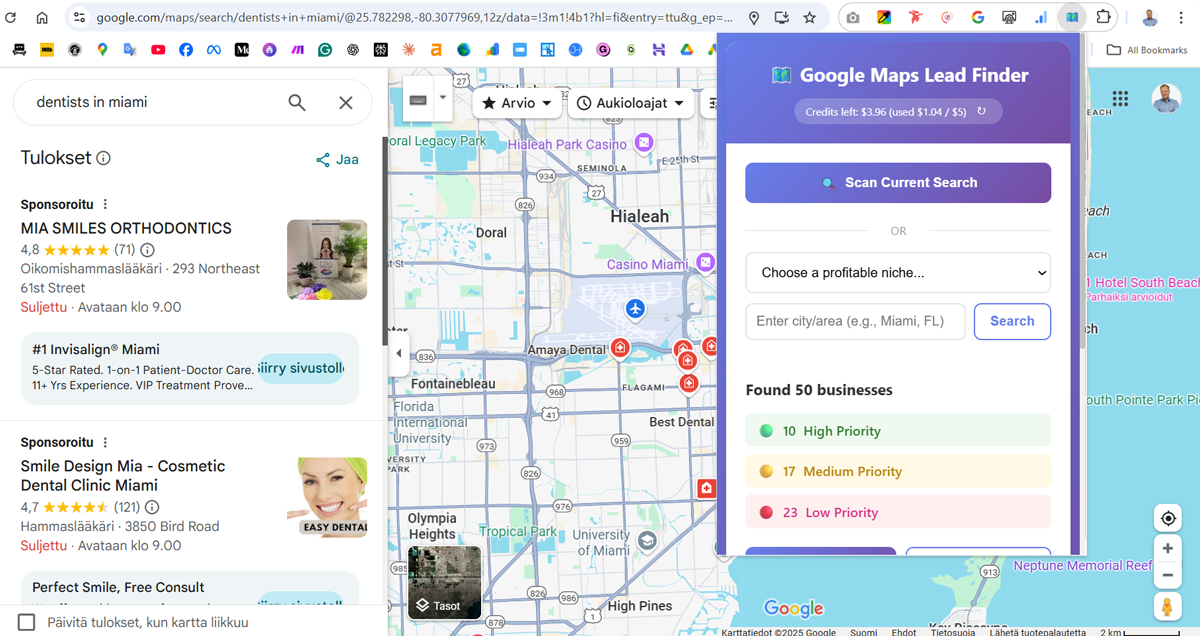Collapse the side results panel arrow
The height and width of the screenshot is (636, 1200).
(x=399, y=353)
